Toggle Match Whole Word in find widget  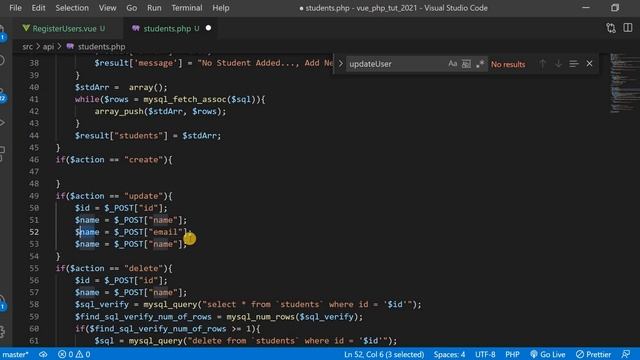tap(466, 64)
